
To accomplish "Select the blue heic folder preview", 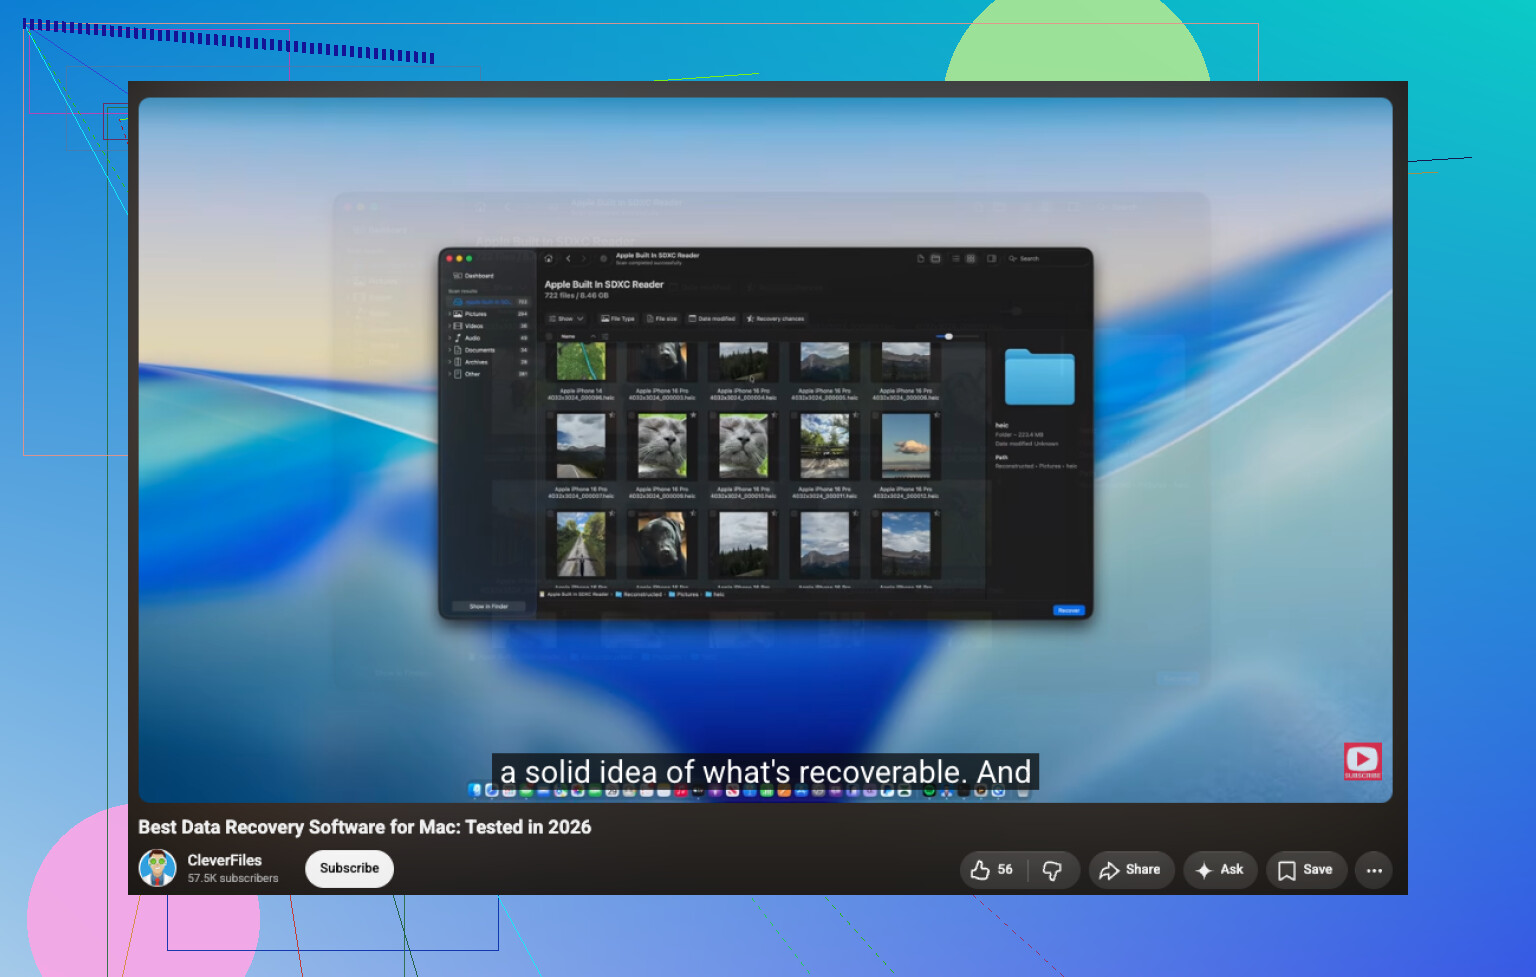I will 1039,377.
